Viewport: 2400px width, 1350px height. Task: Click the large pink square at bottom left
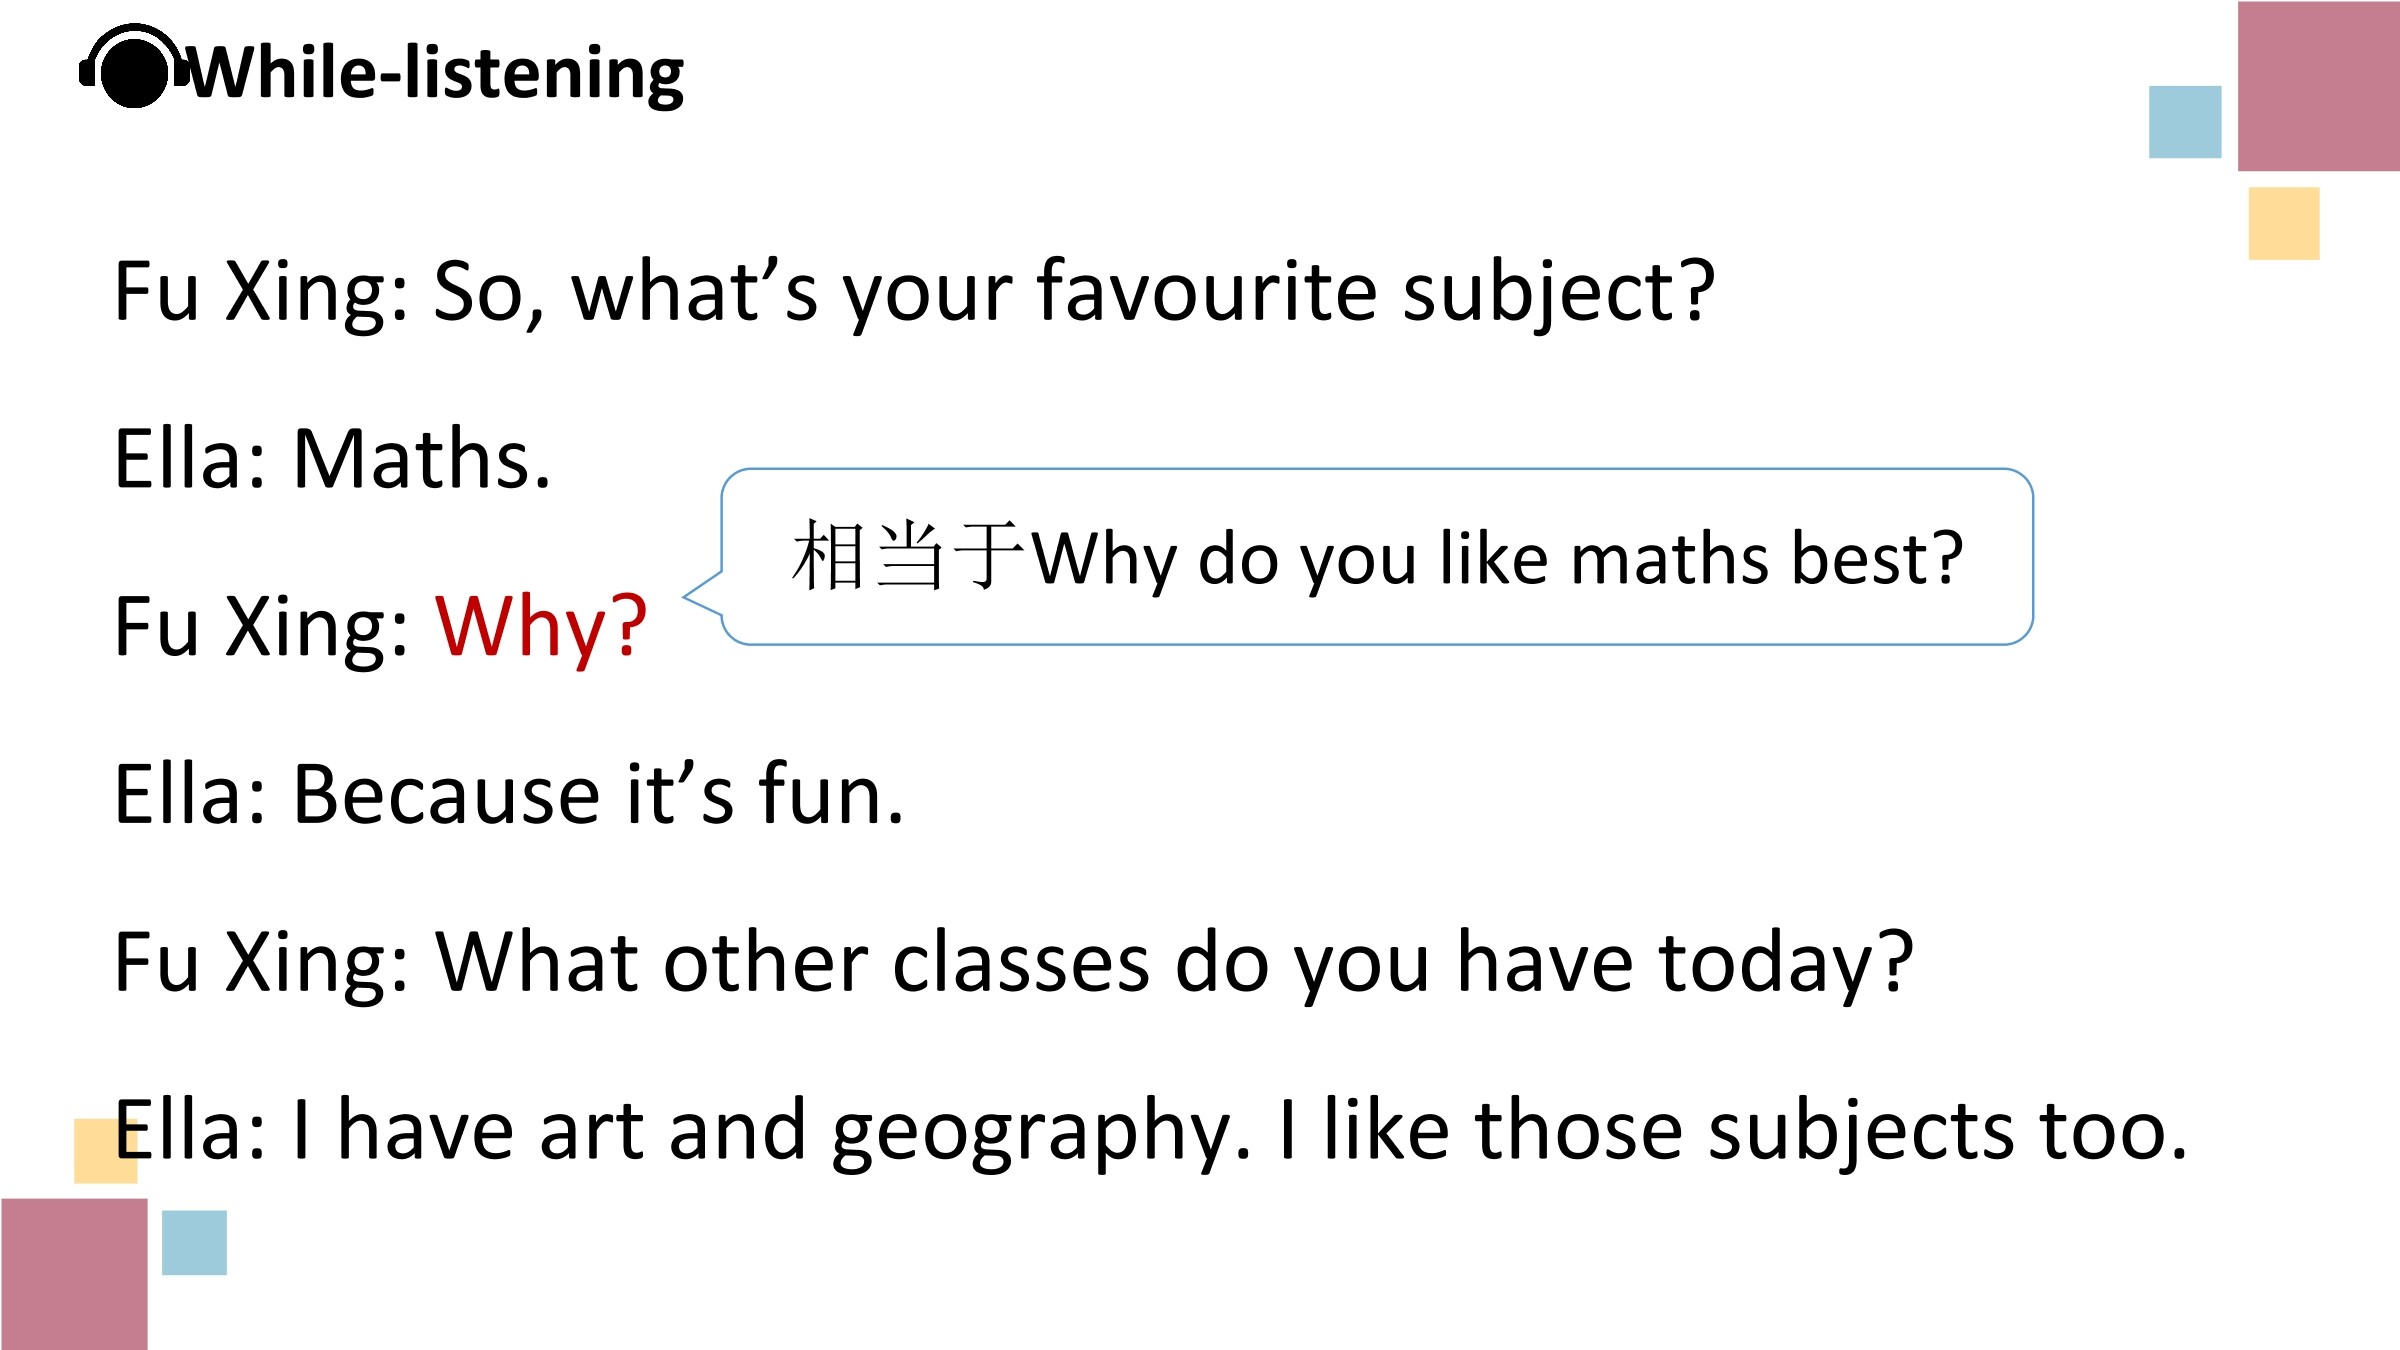[x=74, y=1274]
